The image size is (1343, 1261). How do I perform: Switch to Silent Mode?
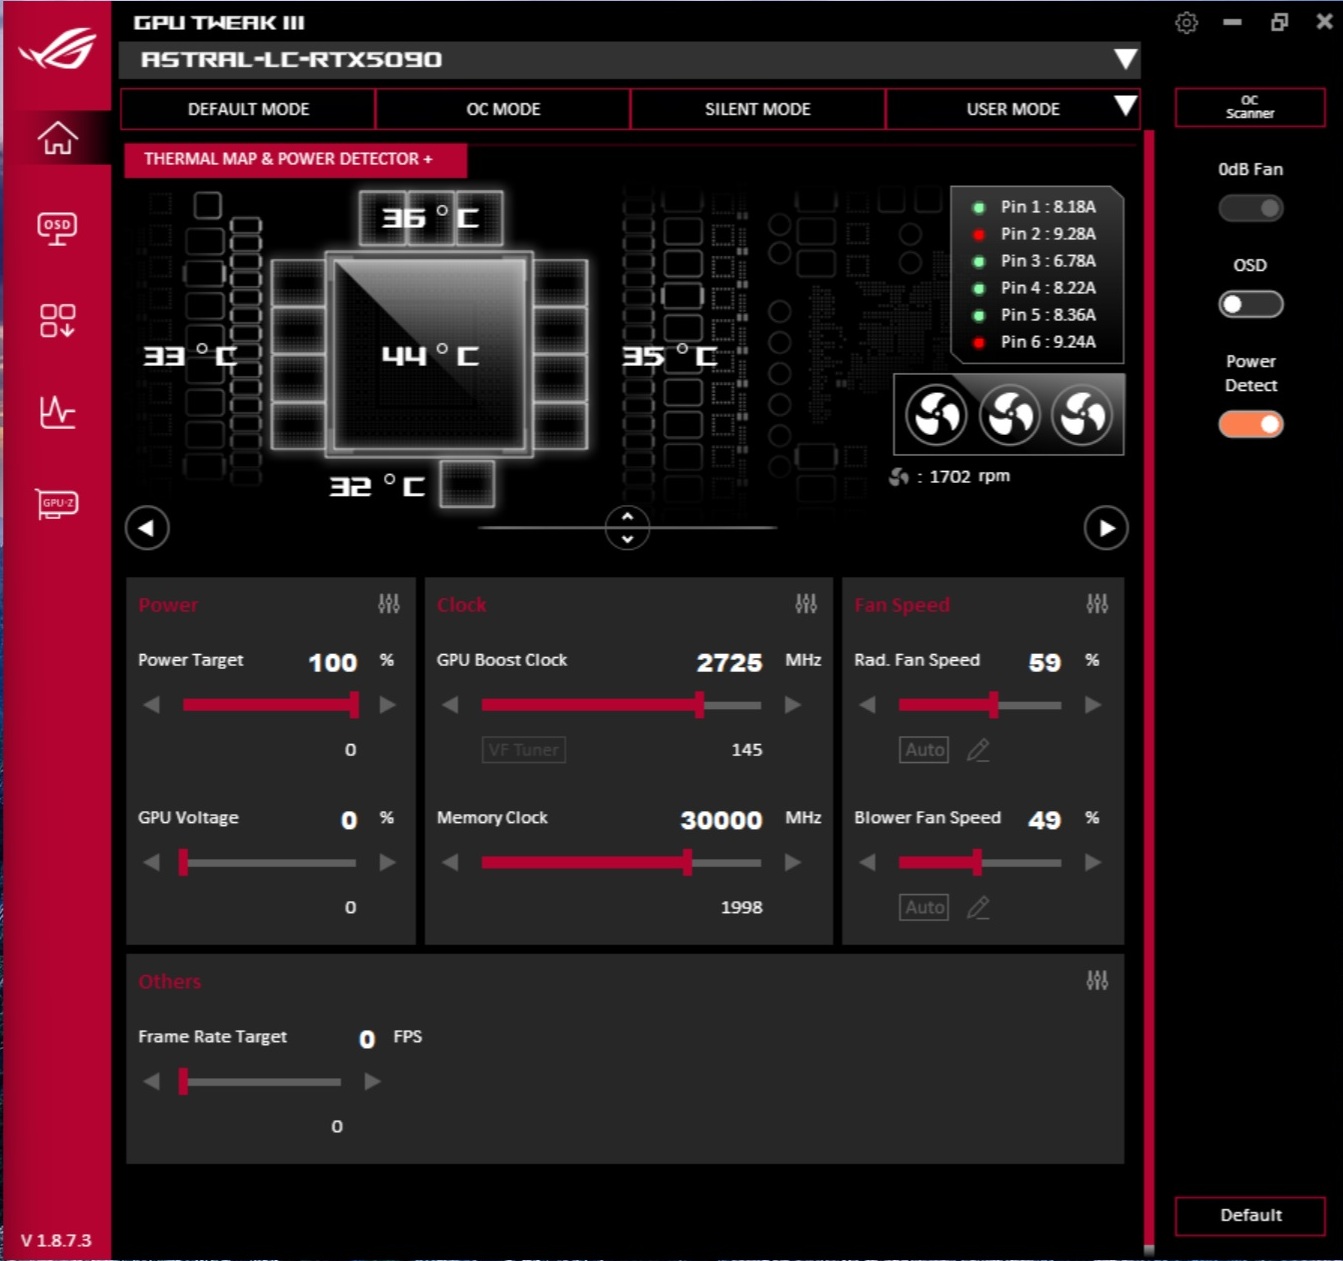point(757,109)
